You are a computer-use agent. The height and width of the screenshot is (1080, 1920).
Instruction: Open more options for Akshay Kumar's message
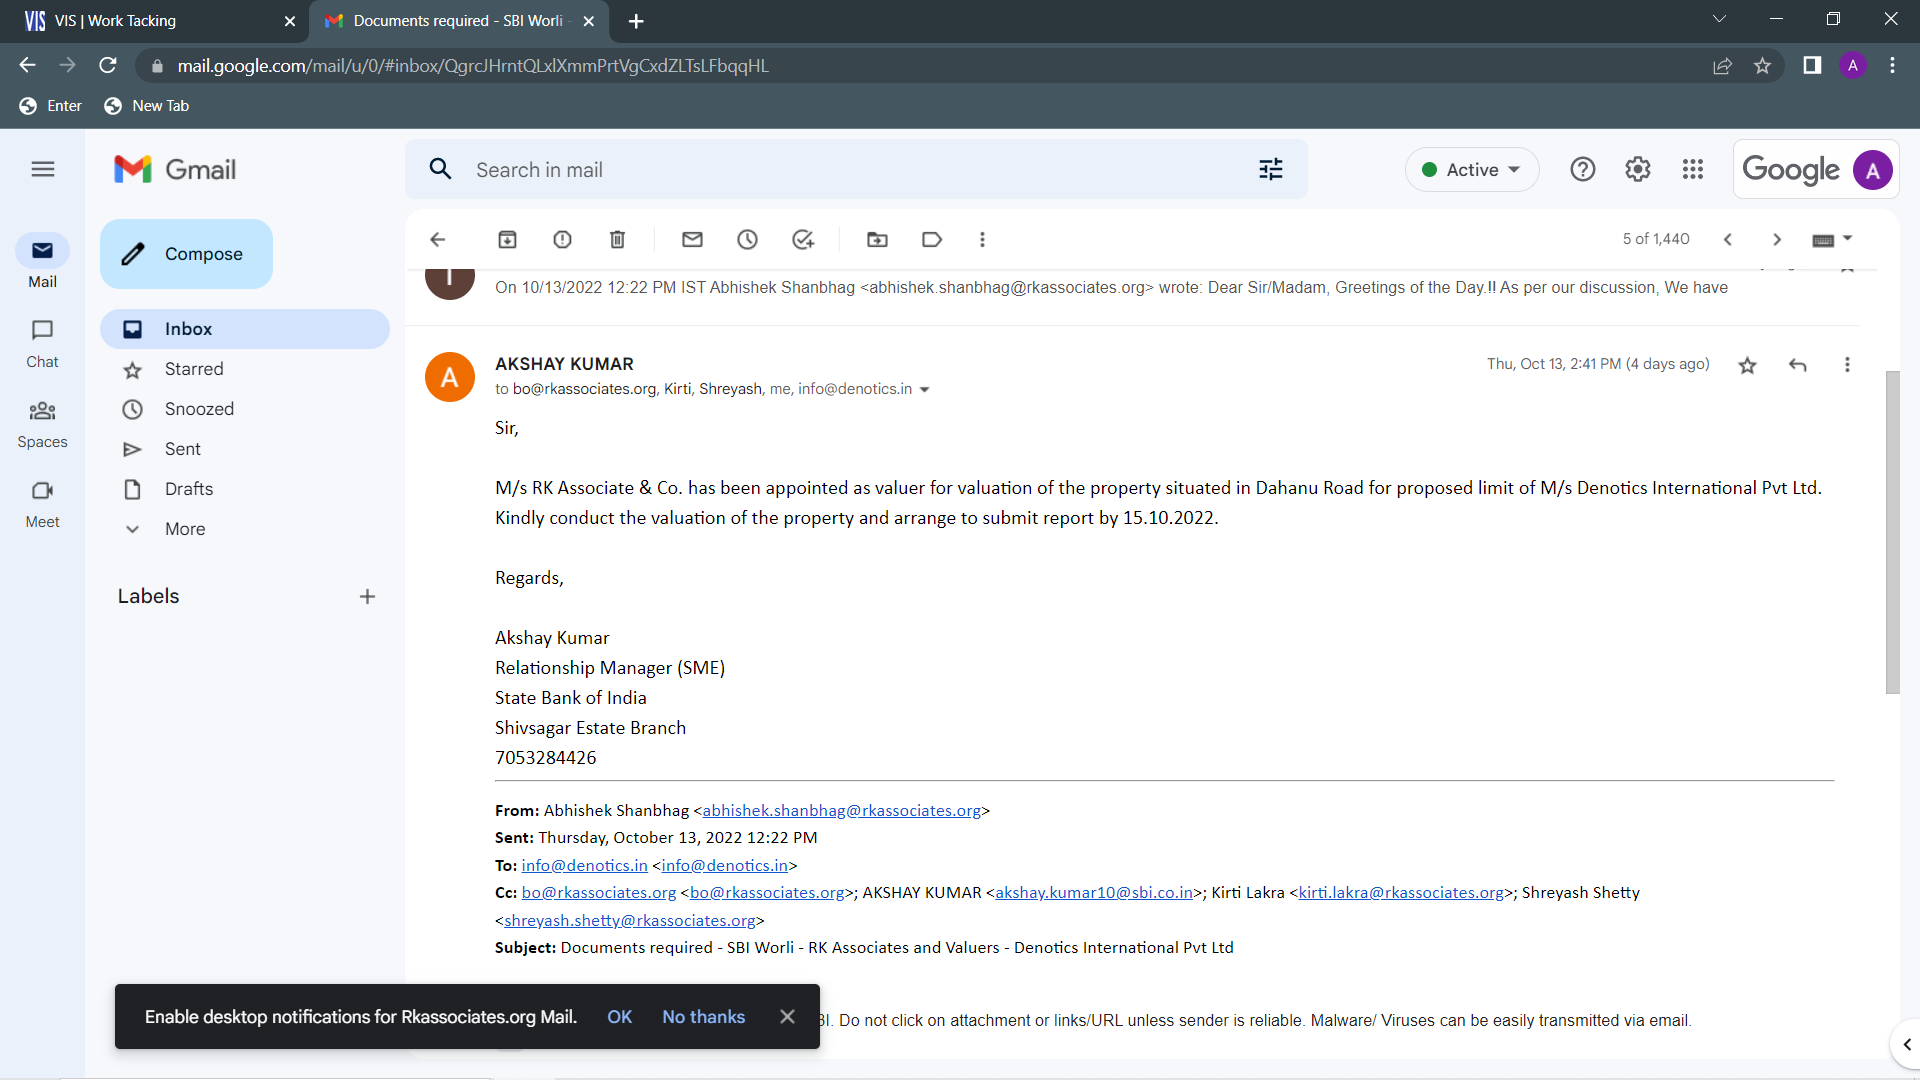pos(1847,365)
